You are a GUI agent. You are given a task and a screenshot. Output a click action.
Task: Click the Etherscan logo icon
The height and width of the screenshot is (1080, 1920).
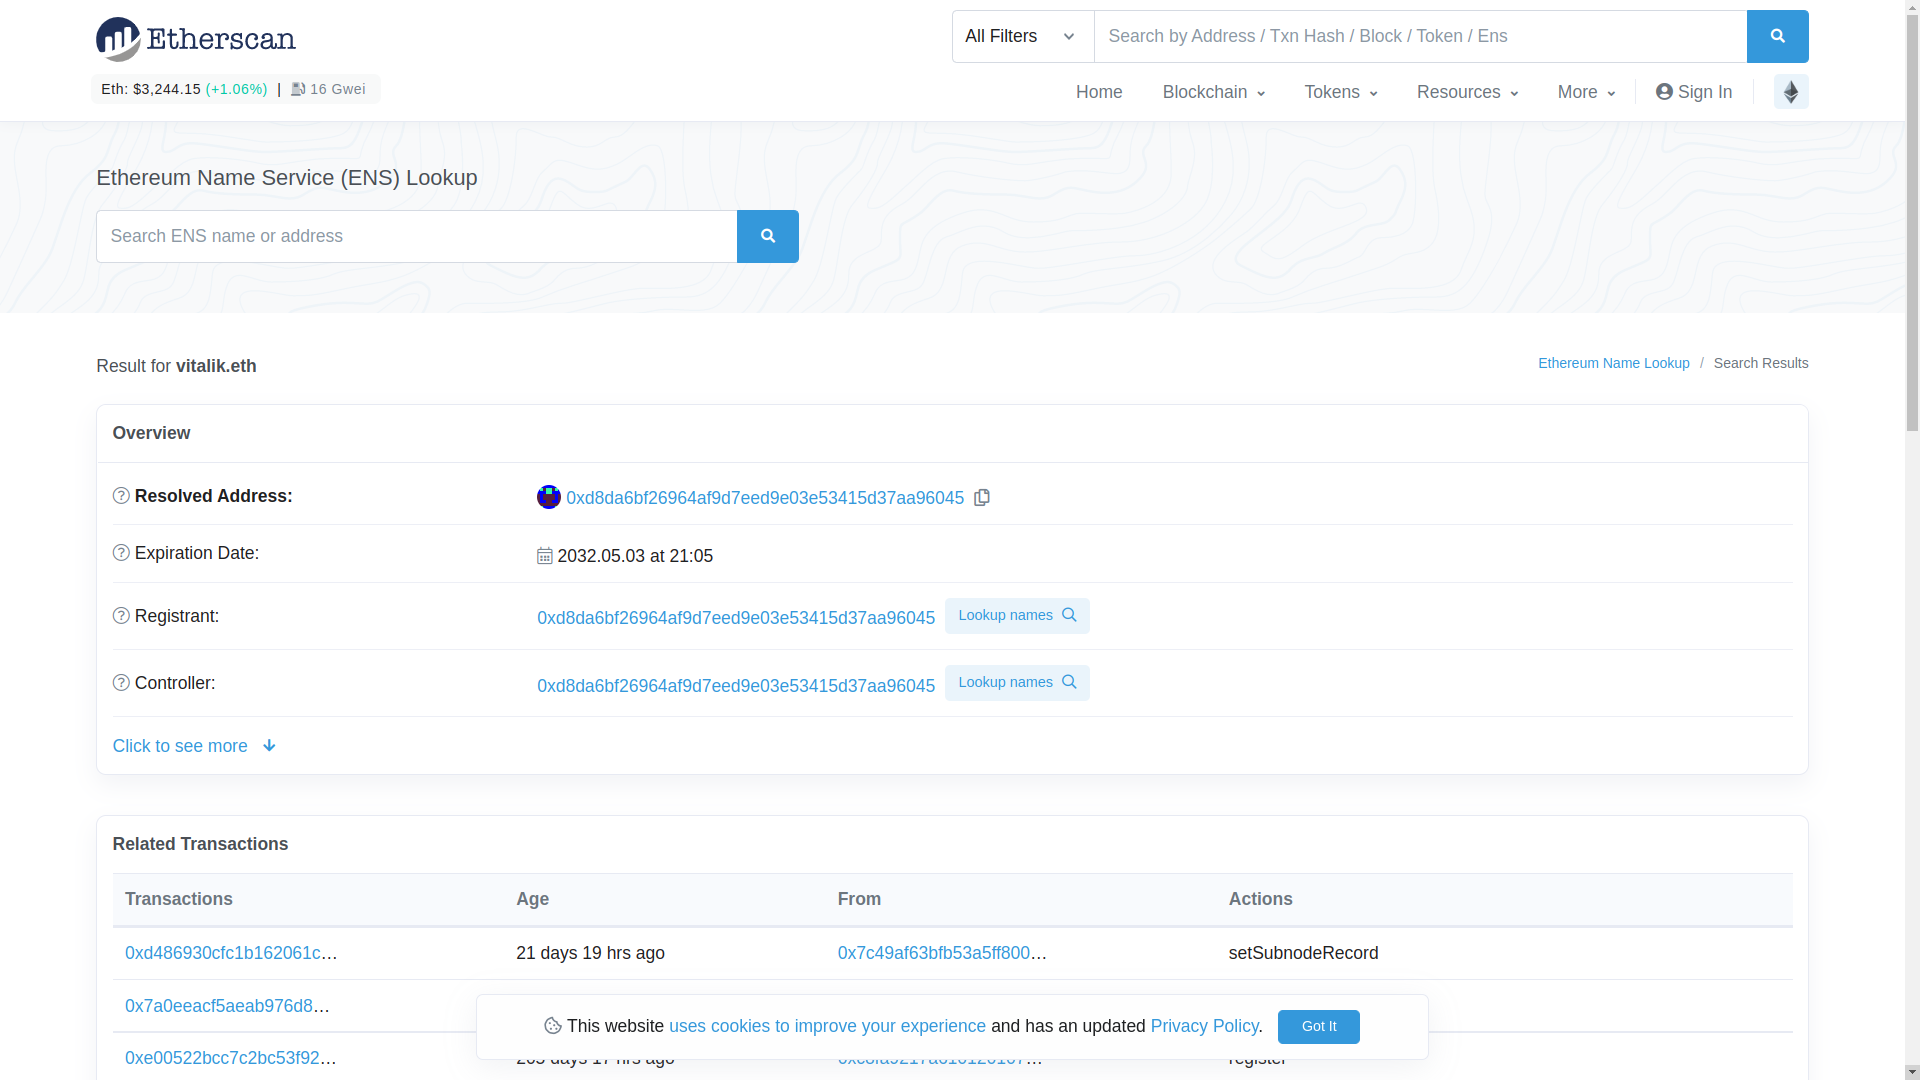click(117, 40)
